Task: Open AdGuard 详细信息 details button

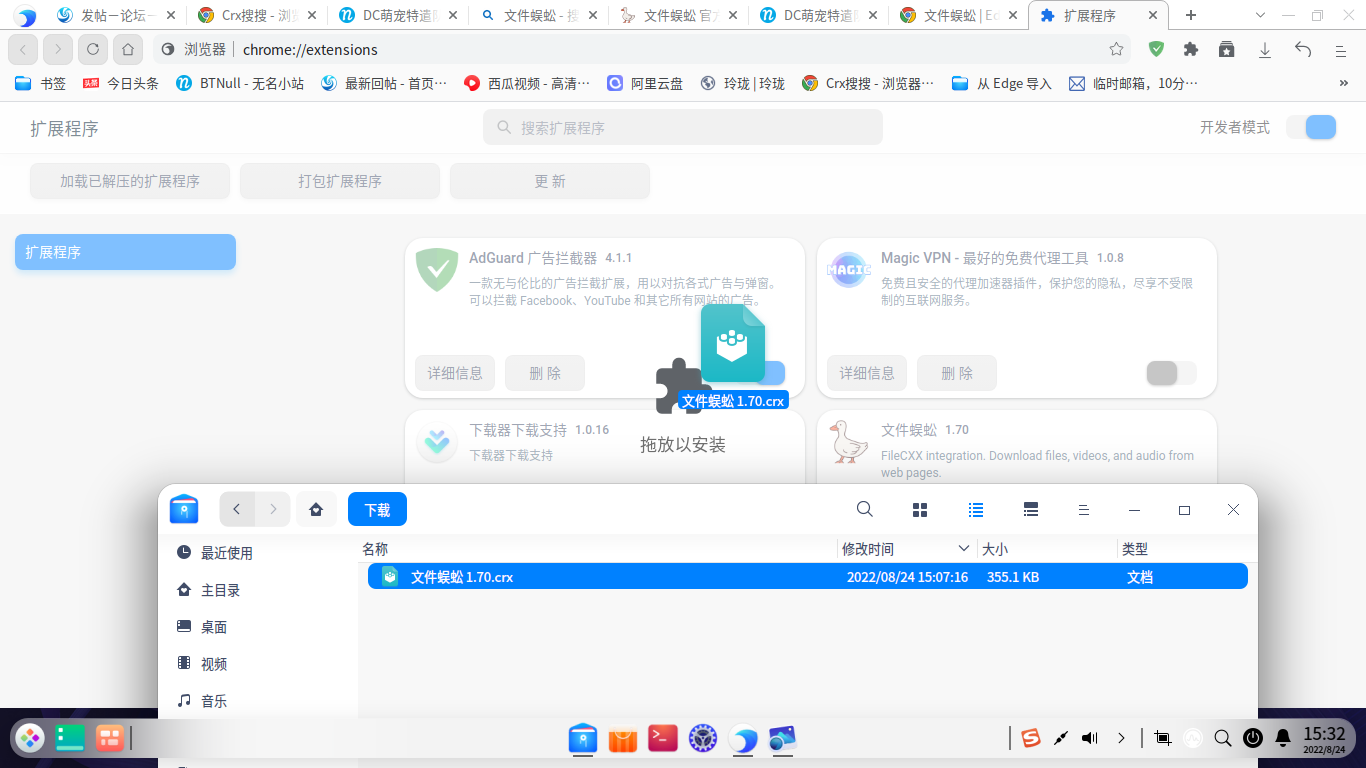Action: 455,372
